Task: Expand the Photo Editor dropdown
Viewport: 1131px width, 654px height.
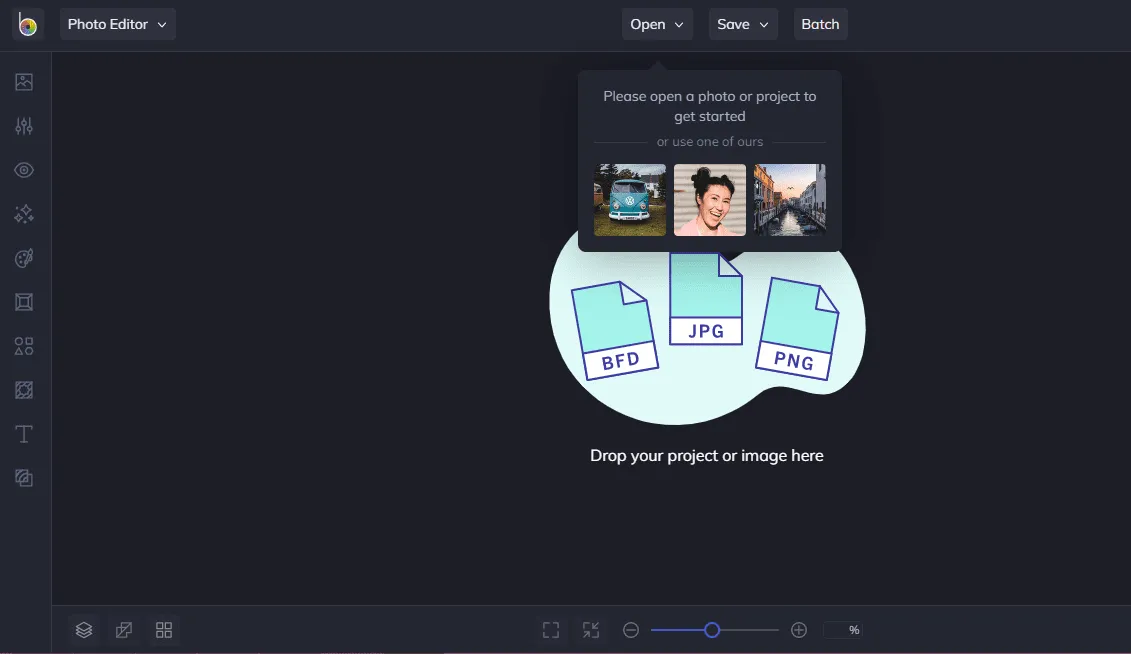Action: click(x=118, y=24)
